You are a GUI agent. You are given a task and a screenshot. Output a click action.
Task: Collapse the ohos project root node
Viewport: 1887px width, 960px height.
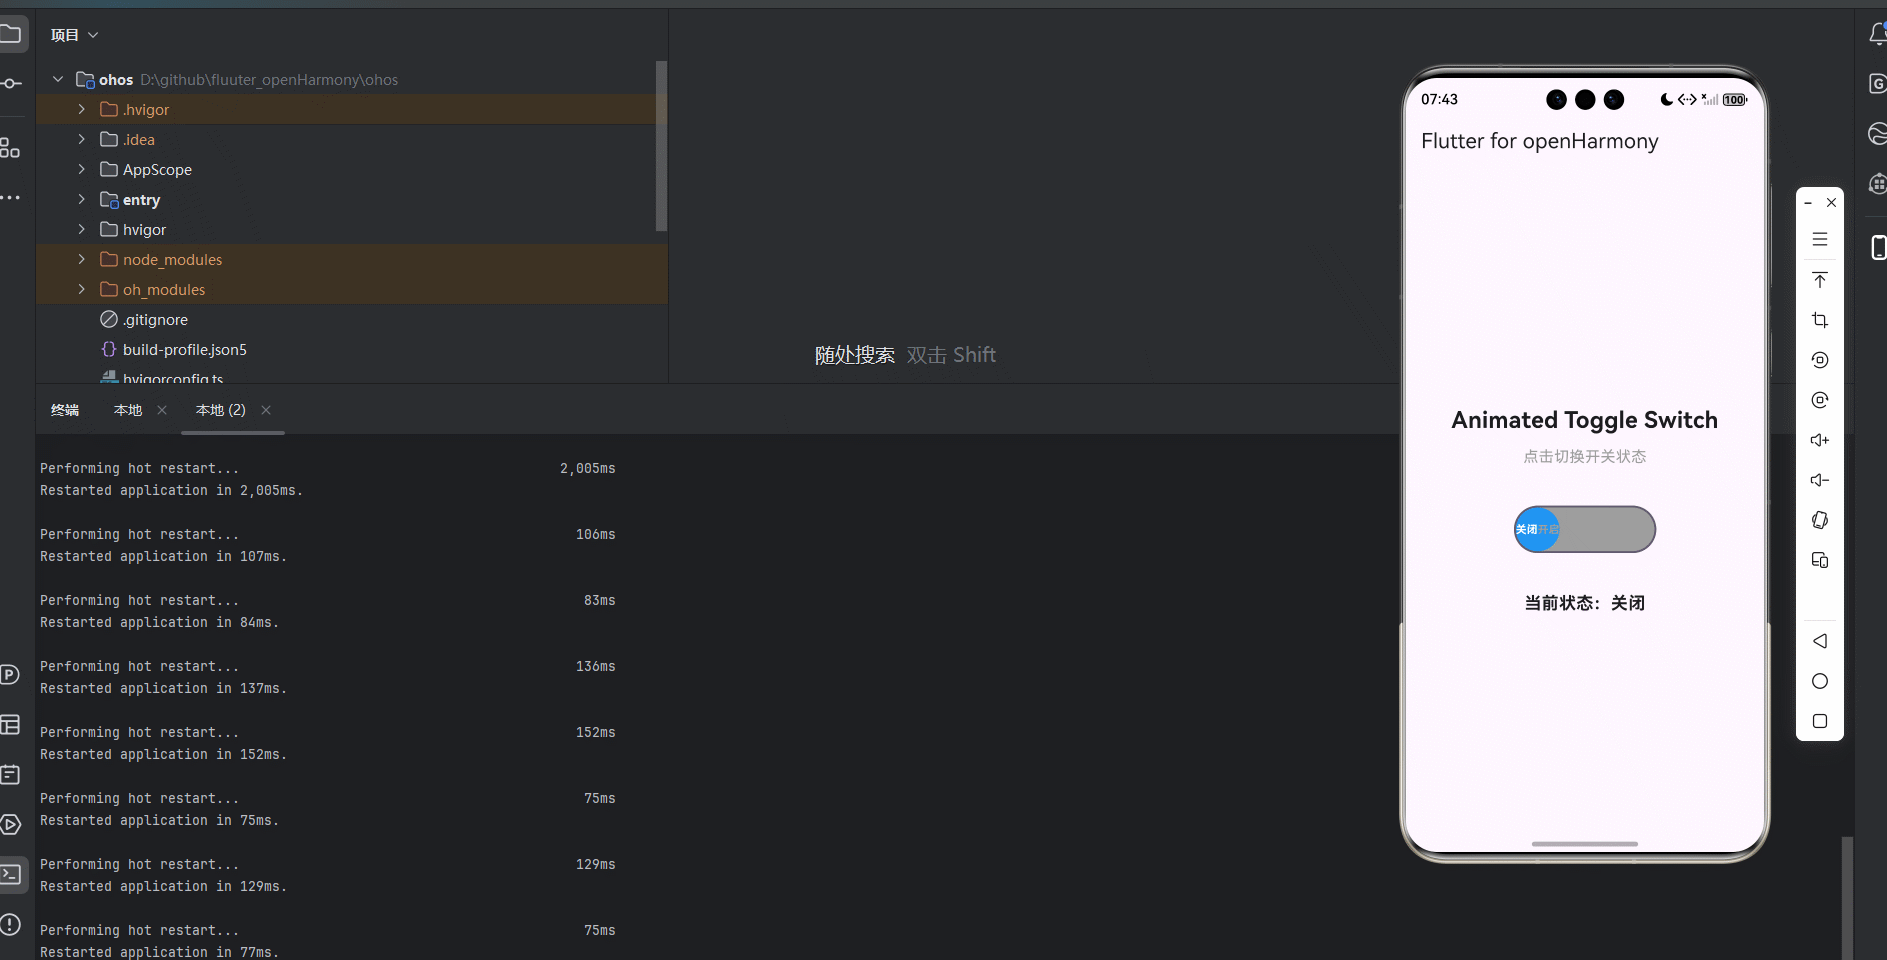58,79
